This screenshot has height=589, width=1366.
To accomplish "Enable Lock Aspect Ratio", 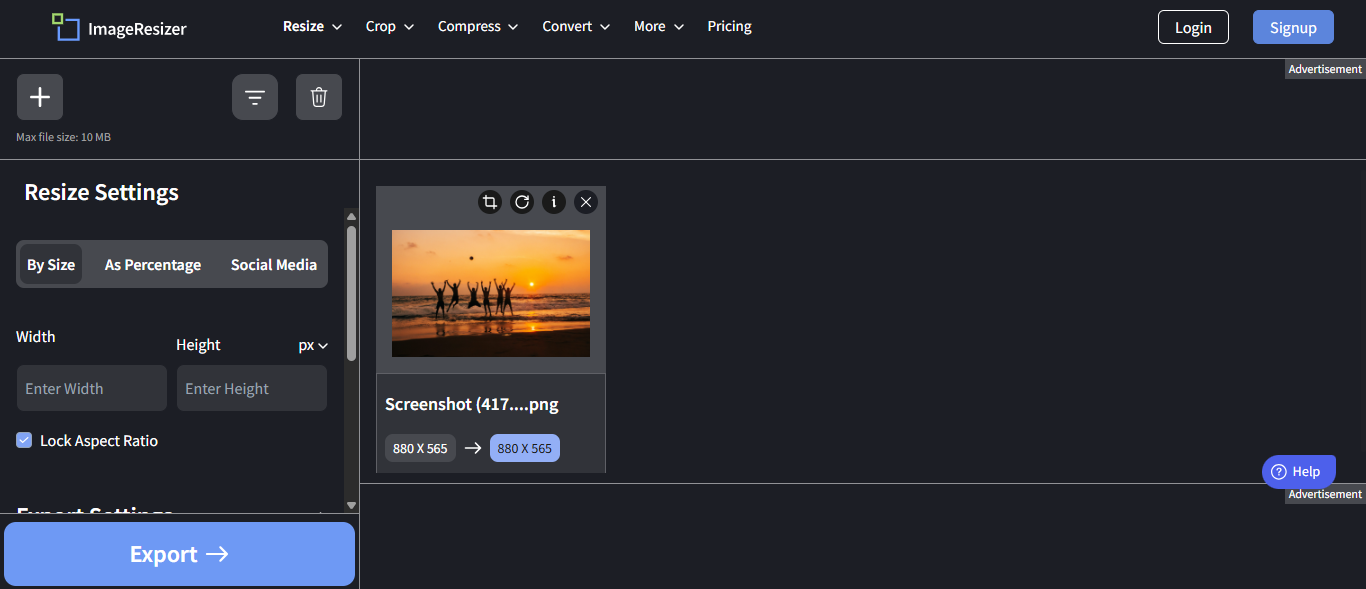I will point(23,440).
